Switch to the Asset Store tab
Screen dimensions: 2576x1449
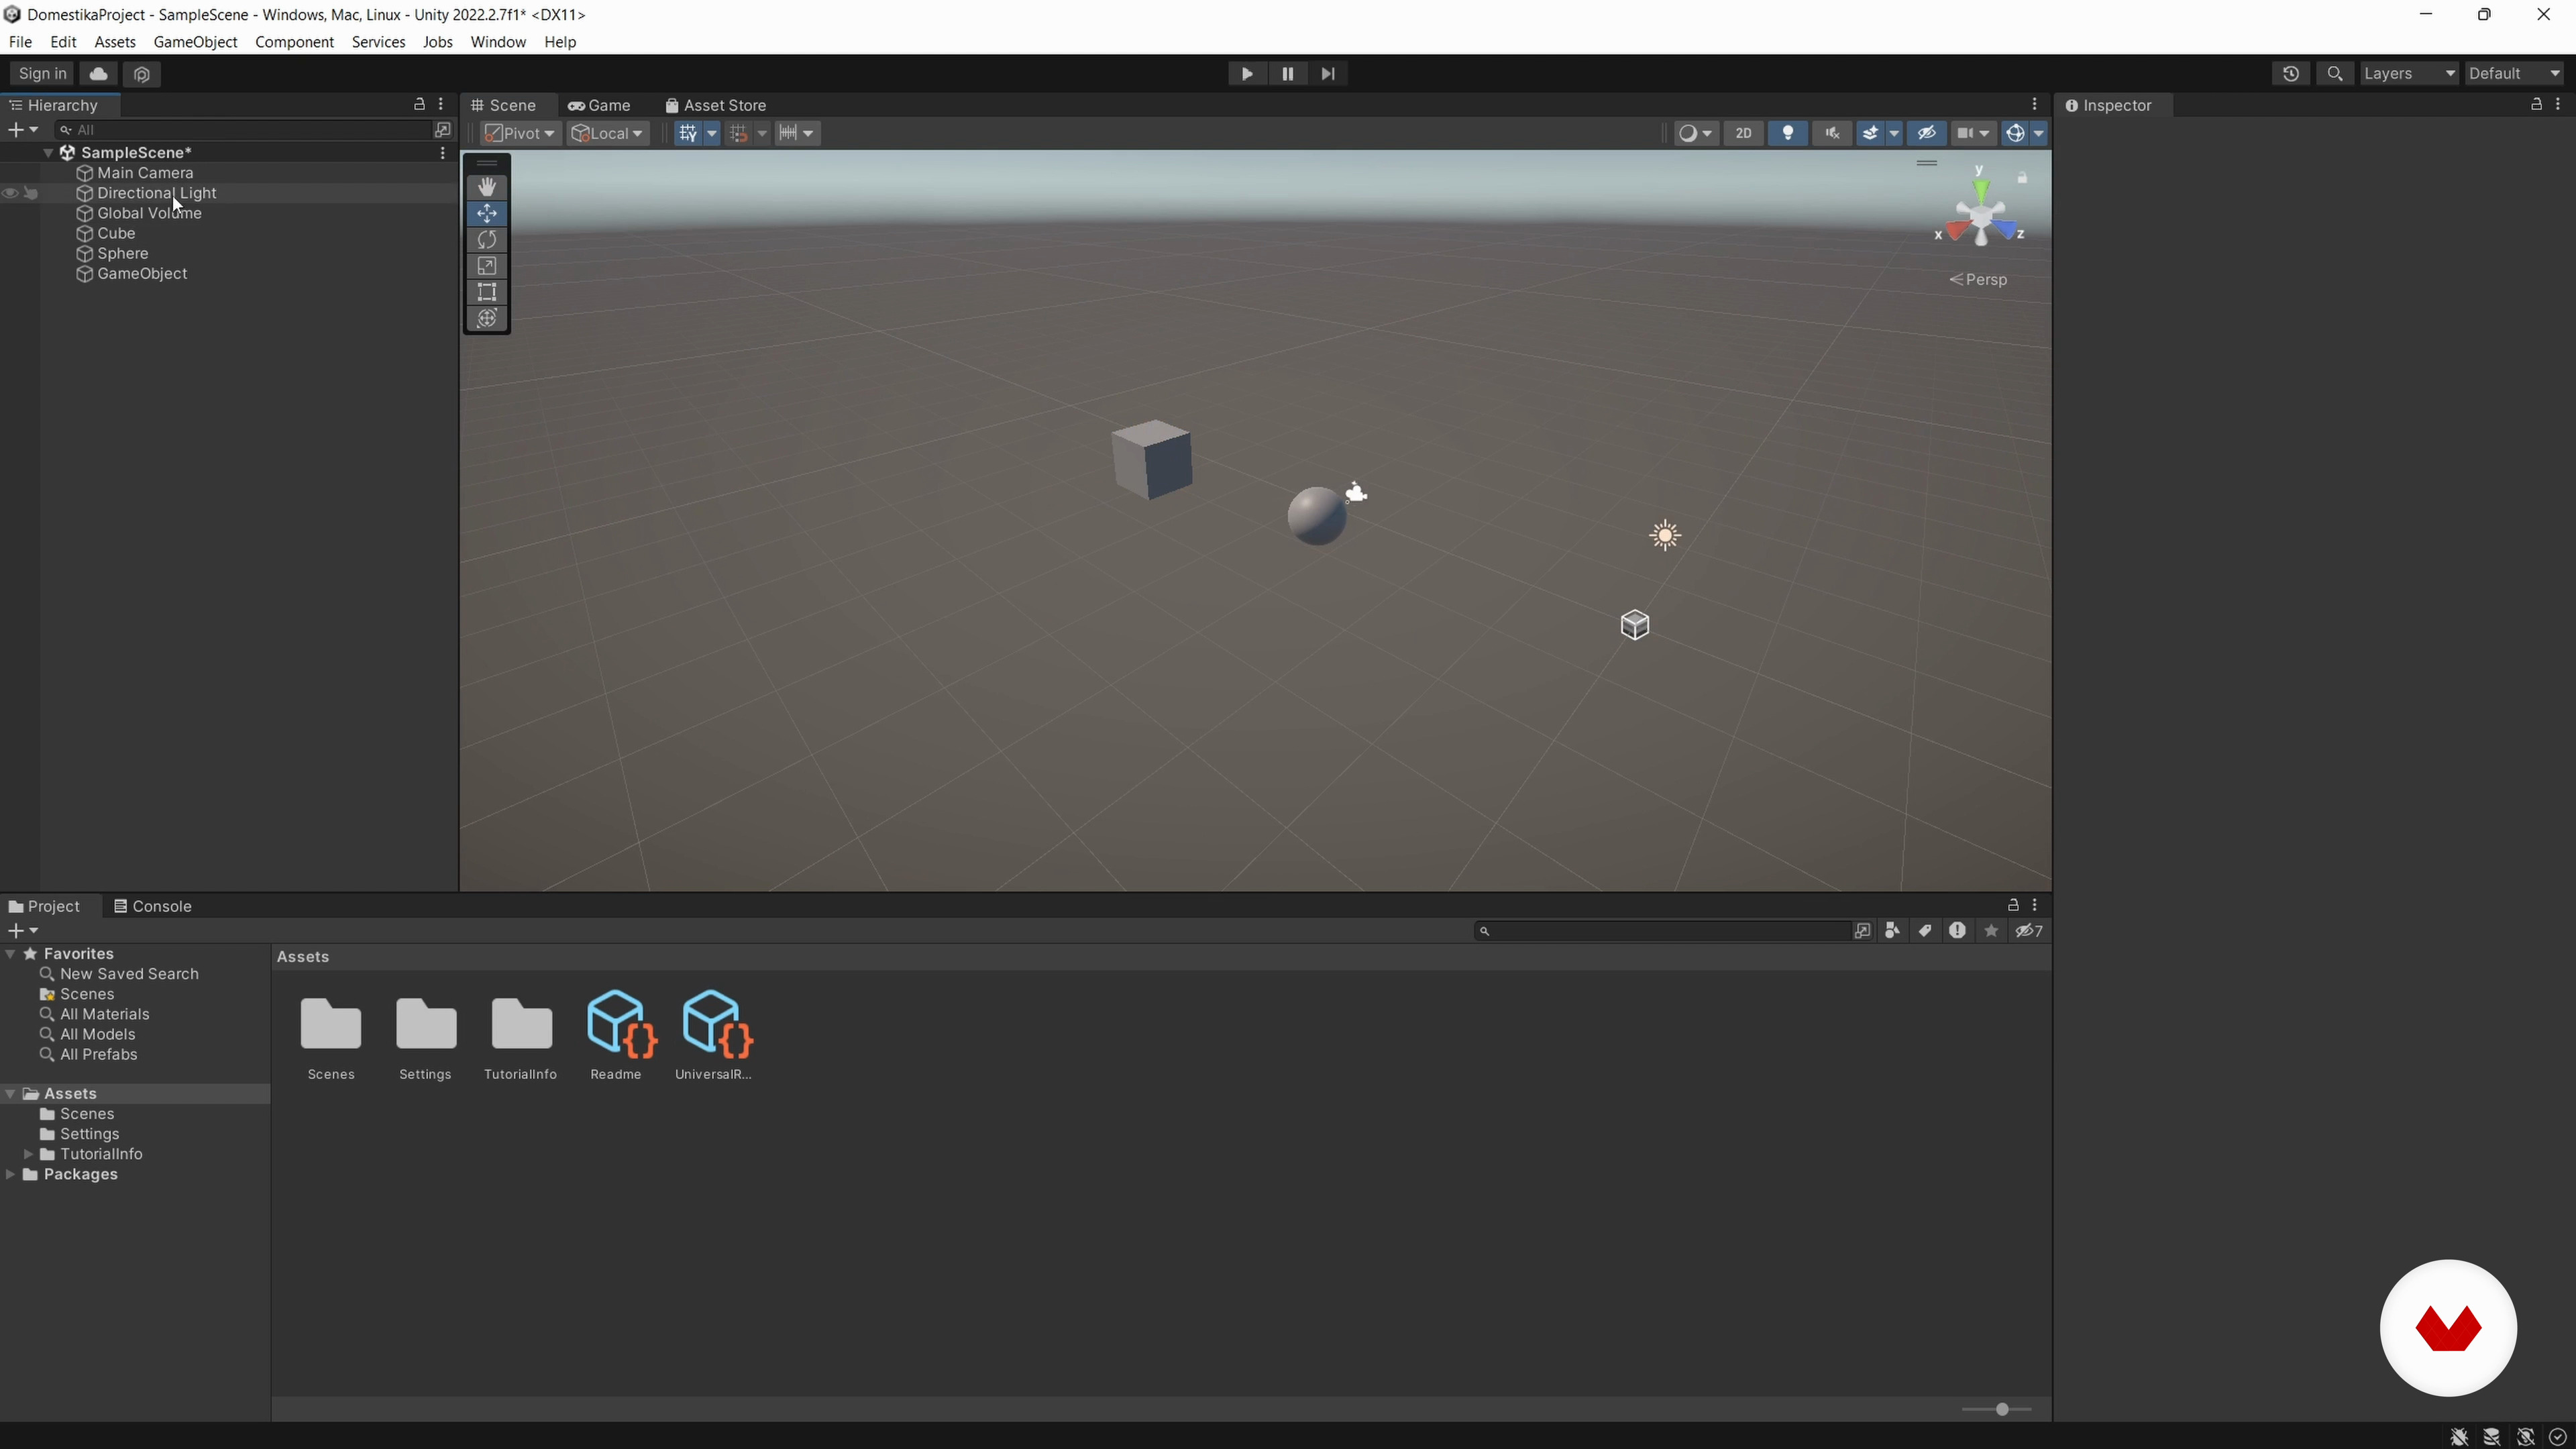pos(716,105)
